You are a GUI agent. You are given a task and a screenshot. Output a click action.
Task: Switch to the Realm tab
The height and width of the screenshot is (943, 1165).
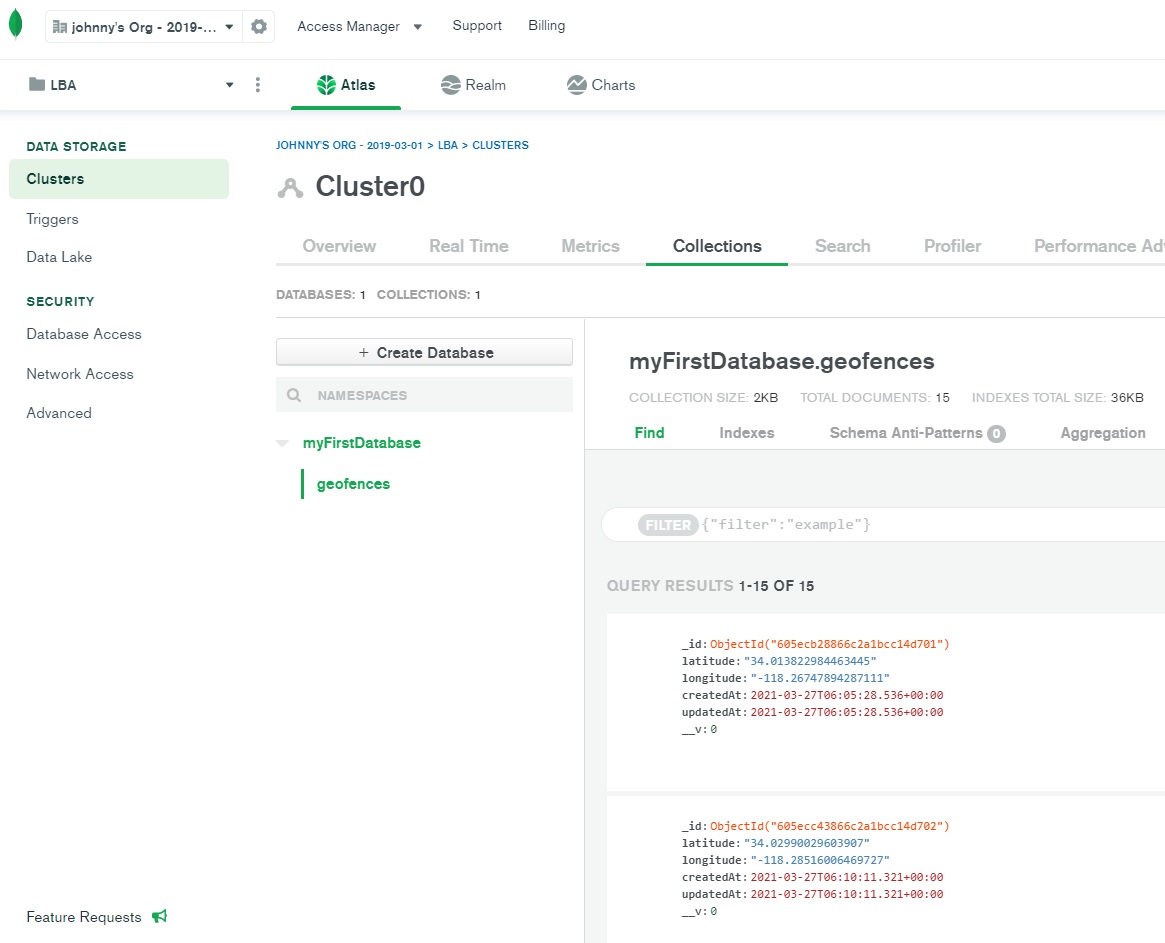[473, 85]
